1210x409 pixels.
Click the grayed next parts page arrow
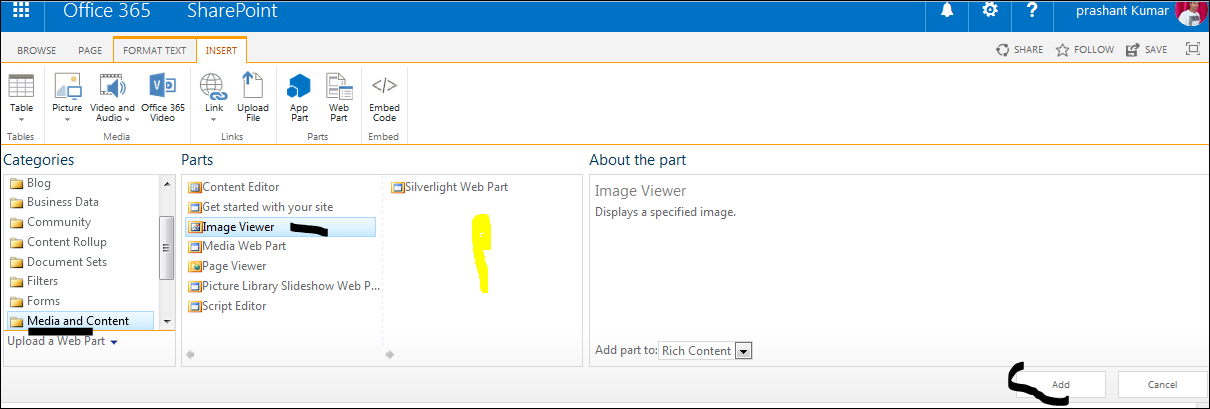click(x=390, y=354)
